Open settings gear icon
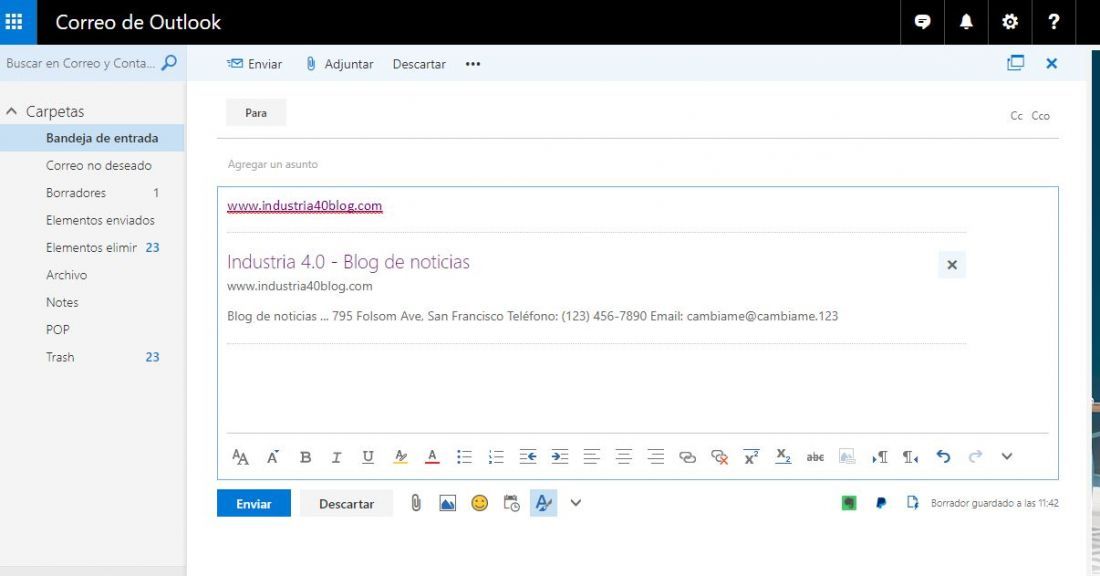 tap(1010, 22)
